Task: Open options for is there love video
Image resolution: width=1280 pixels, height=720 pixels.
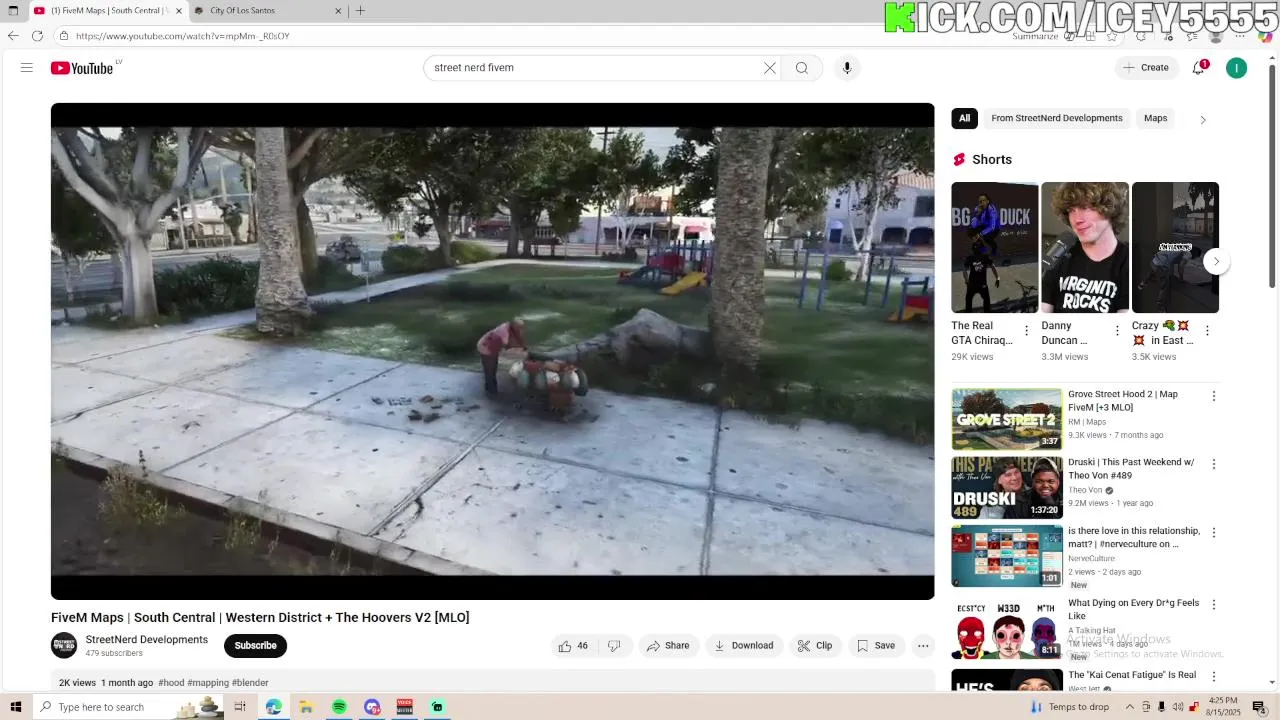Action: (x=1214, y=533)
